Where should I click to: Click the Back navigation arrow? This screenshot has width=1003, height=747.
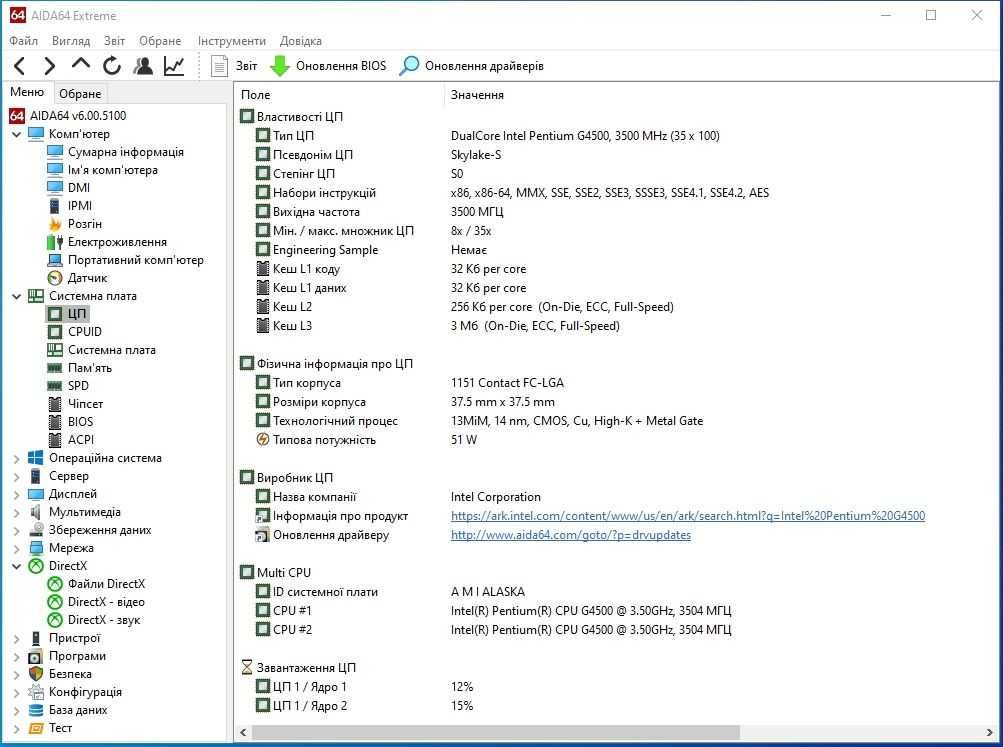pyautogui.click(x=20, y=65)
